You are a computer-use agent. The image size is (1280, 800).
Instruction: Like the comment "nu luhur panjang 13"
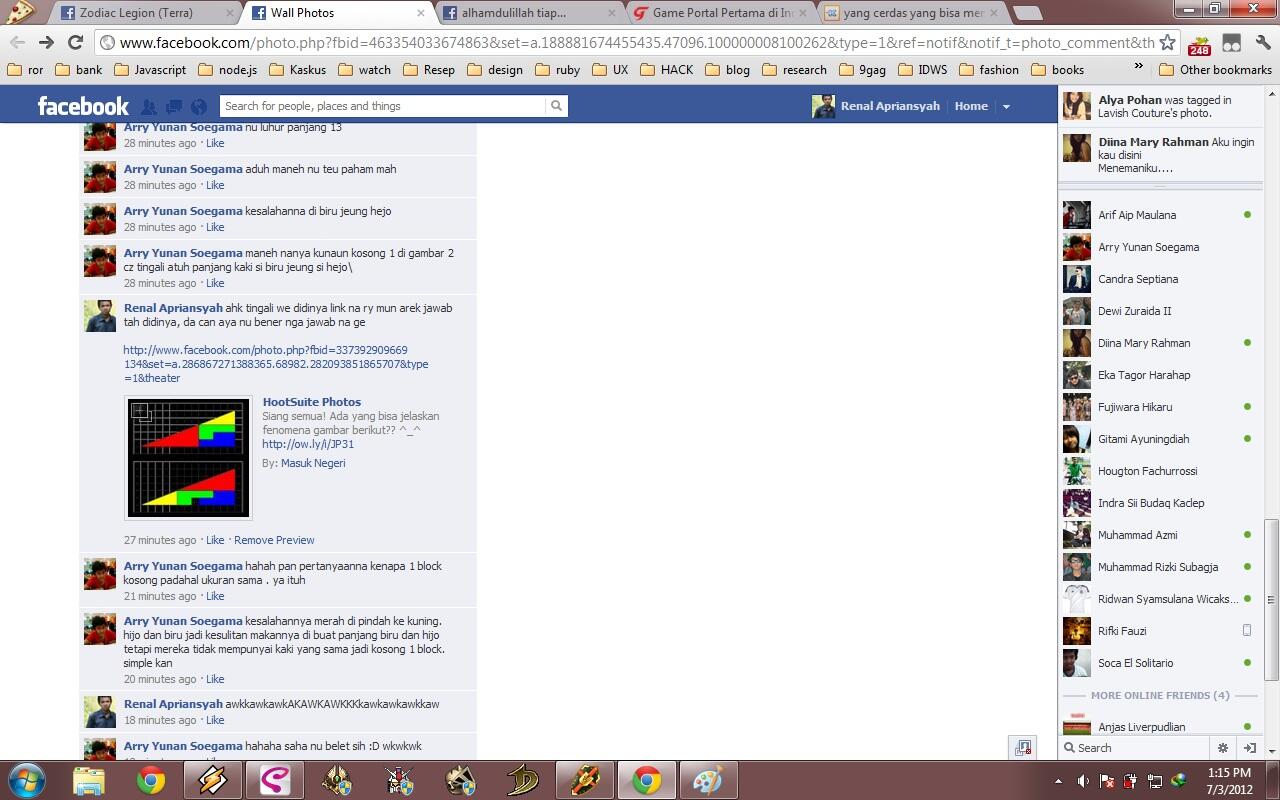[x=215, y=143]
